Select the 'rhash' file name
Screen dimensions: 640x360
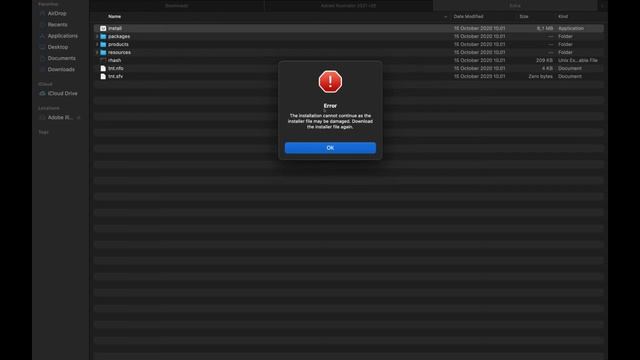click(x=115, y=60)
